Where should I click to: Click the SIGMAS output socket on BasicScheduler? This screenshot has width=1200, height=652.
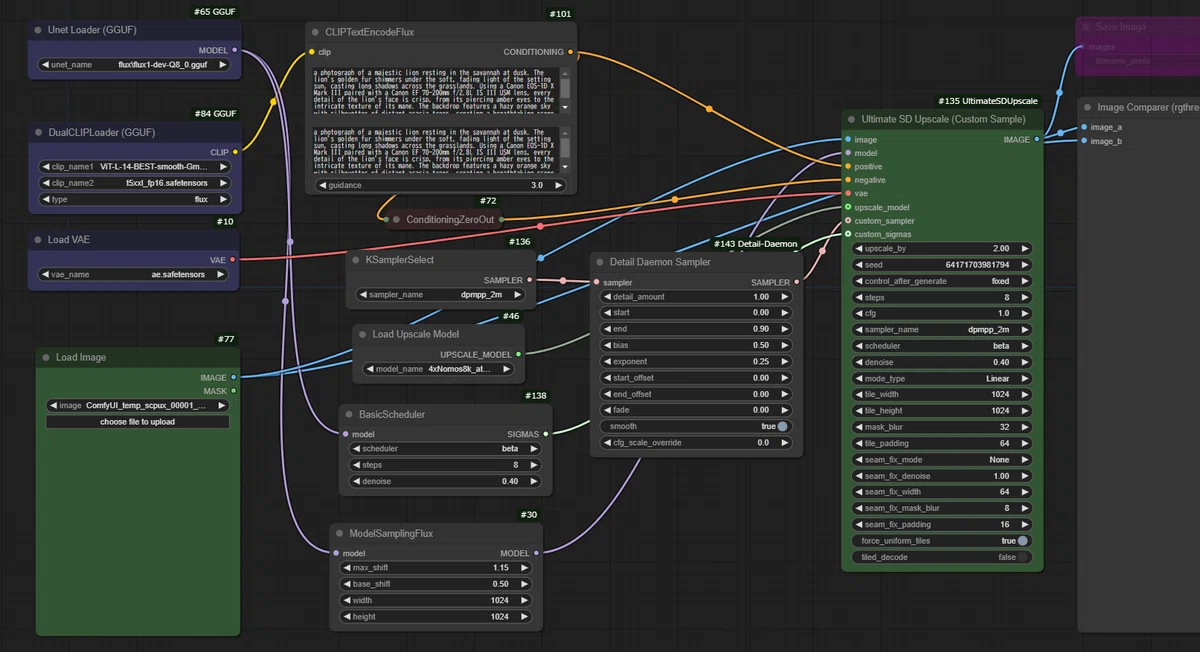click(547, 434)
